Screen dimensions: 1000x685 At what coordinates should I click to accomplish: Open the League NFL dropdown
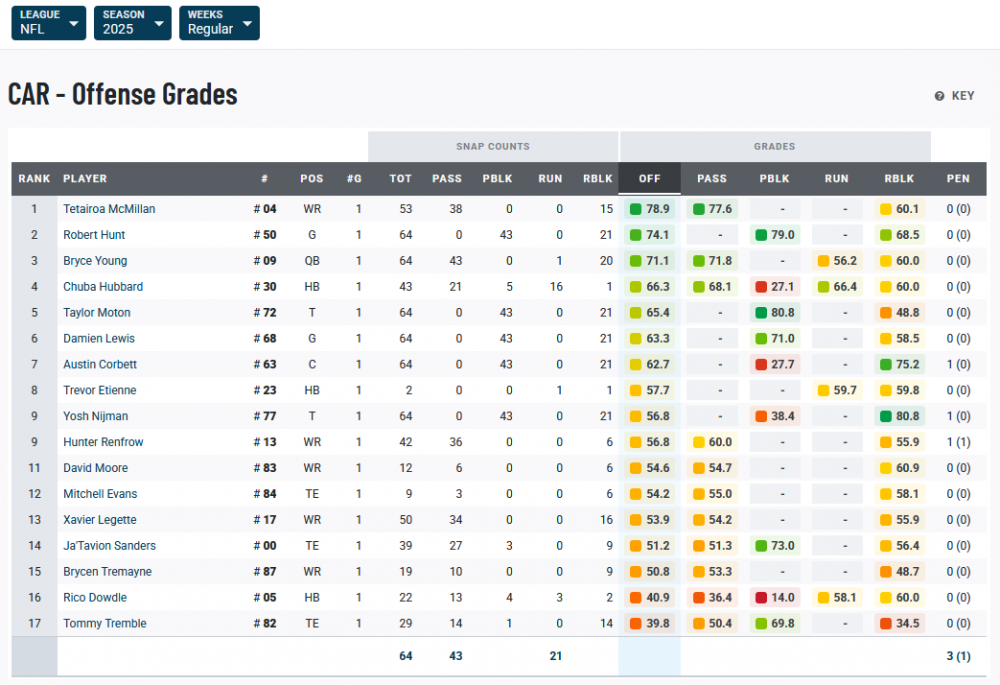tap(49, 23)
